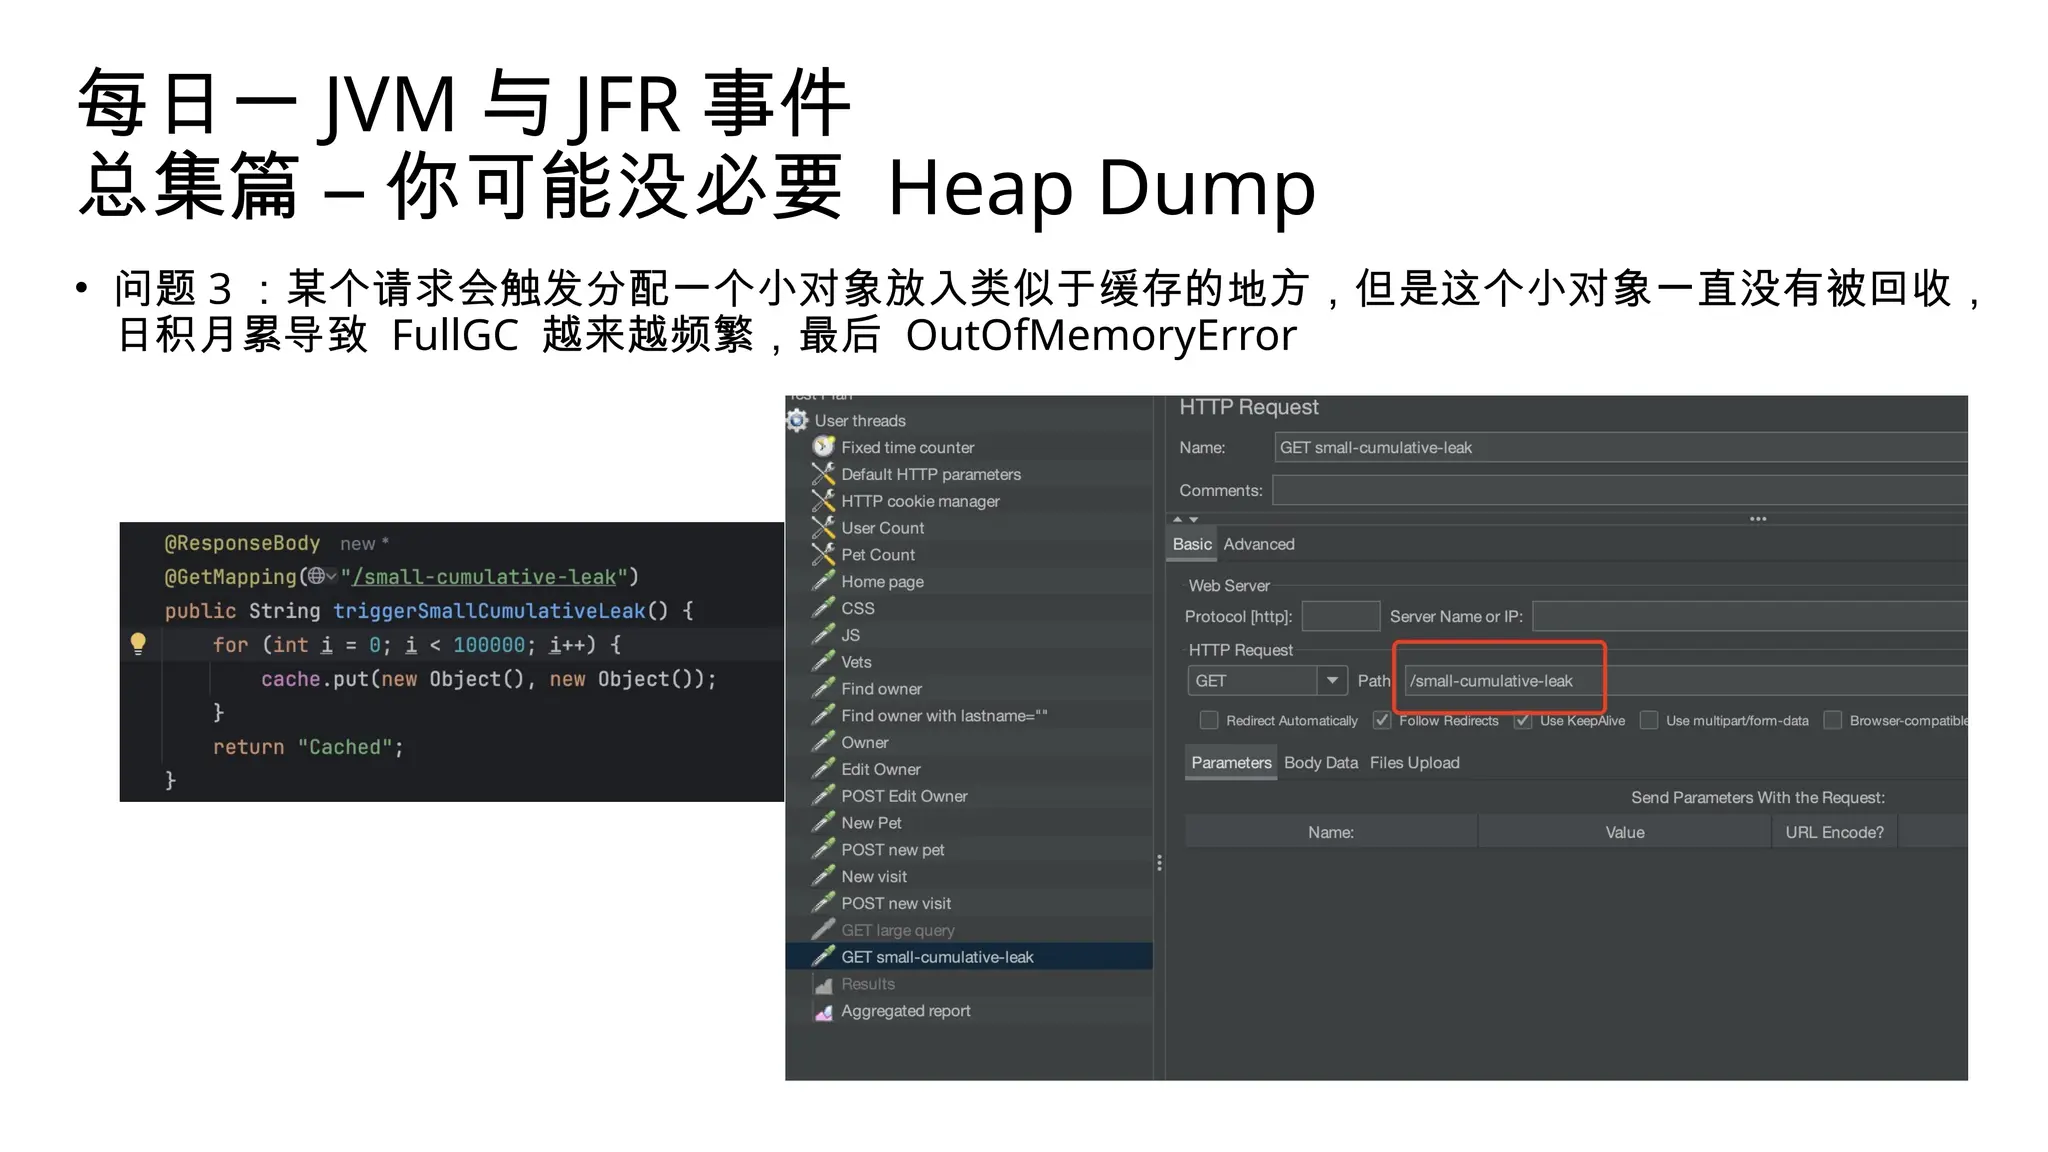Click the /small-cumulative-leak URL link in code
The image size is (2048, 1152).
pos(484,577)
